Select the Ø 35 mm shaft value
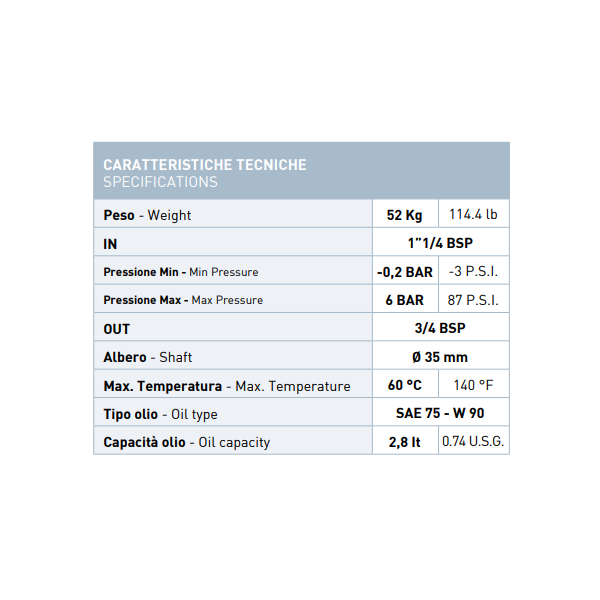Image resolution: width=600 pixels, height=600 pixels. tap(439, 357)
